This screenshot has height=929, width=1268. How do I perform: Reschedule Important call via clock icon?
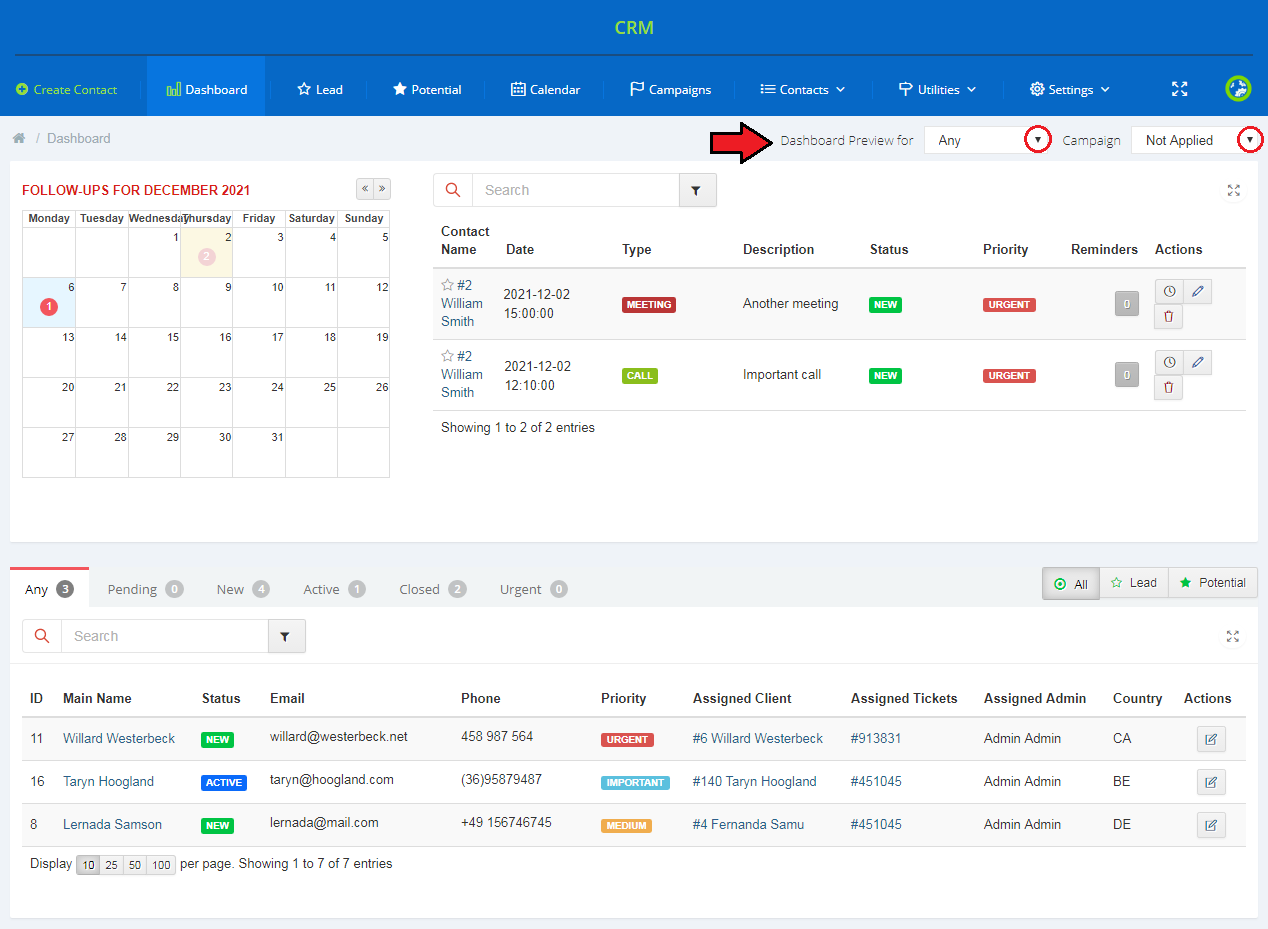(x=1169, y=362)
